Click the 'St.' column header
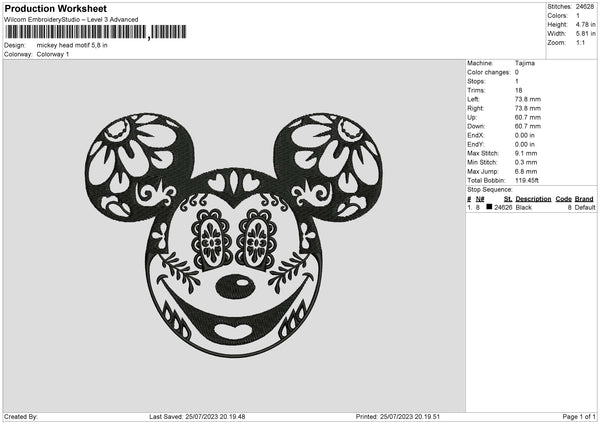 click(x=508, y=199)
